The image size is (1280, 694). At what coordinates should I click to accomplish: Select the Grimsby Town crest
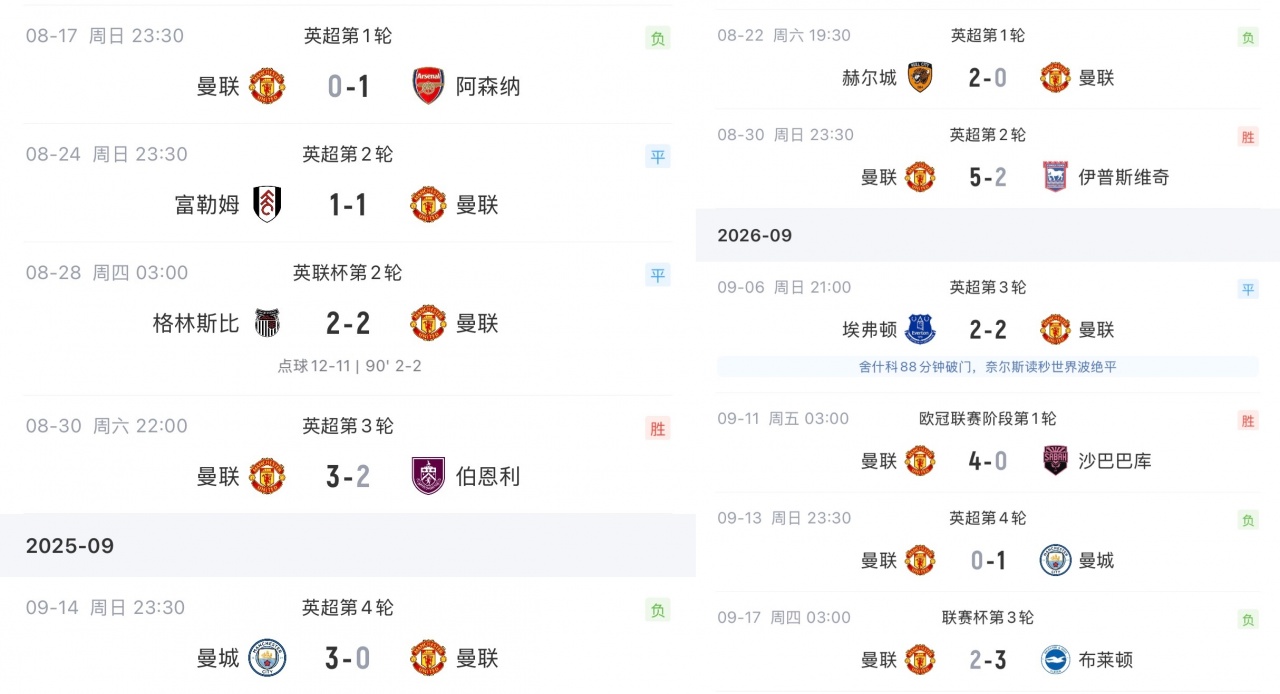pos(267,323)
